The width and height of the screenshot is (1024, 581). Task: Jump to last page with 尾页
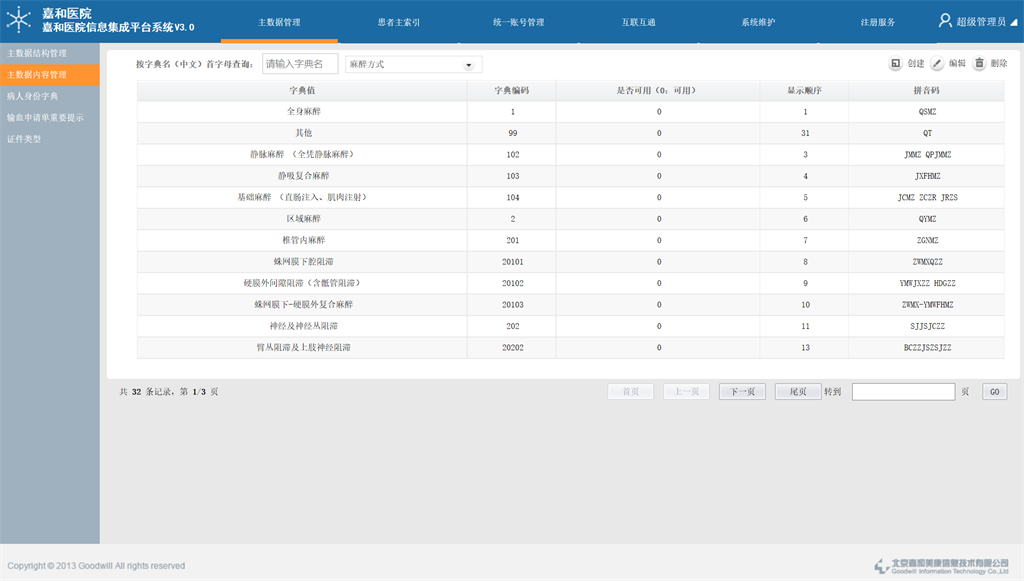click(797, 392)
